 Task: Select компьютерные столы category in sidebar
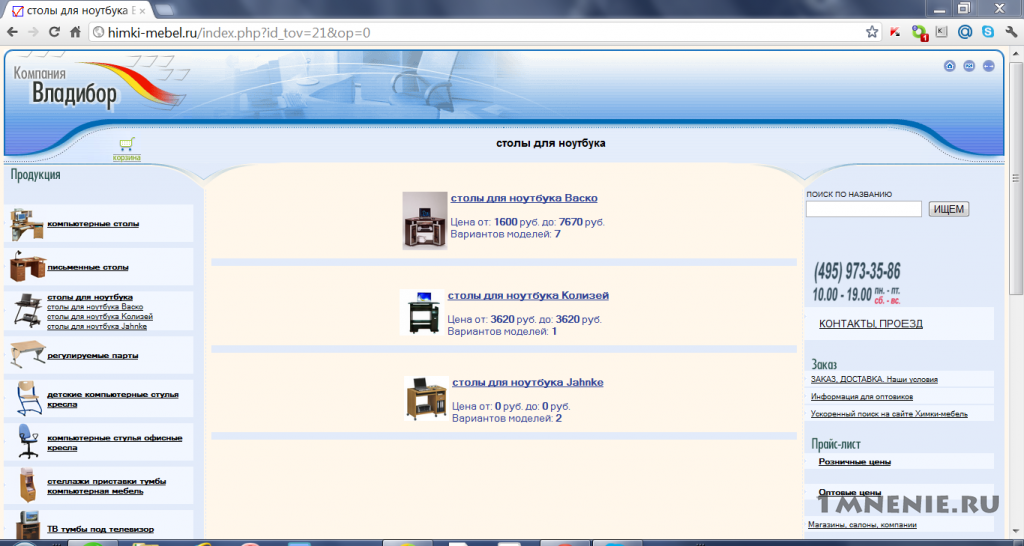pyautogui.click(x=93, y=224)
